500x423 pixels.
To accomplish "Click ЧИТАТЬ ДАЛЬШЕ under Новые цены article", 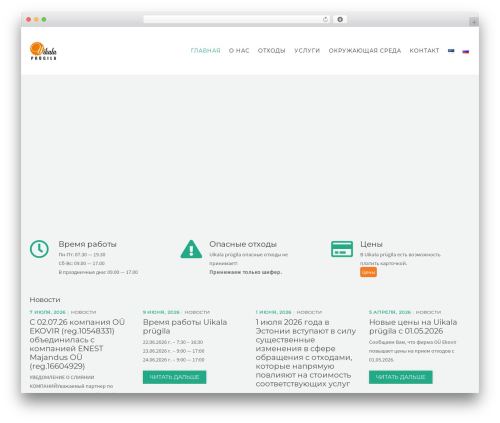I will [x=401, y=377].
